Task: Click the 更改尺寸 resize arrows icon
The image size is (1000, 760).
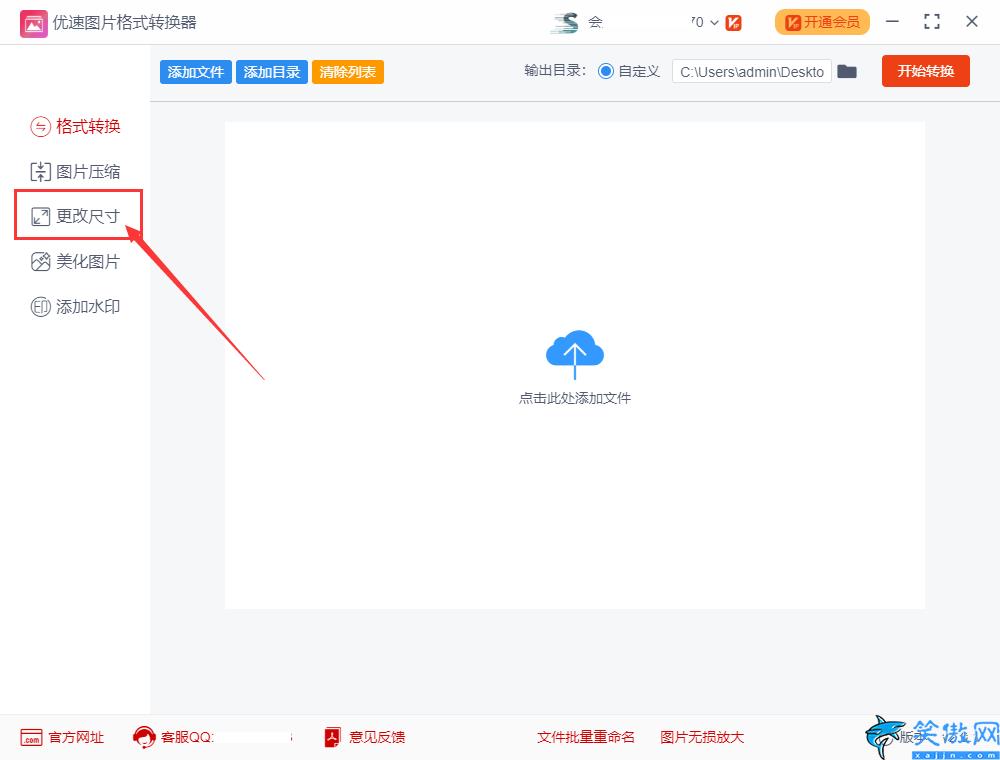Action: coord(40,217)
